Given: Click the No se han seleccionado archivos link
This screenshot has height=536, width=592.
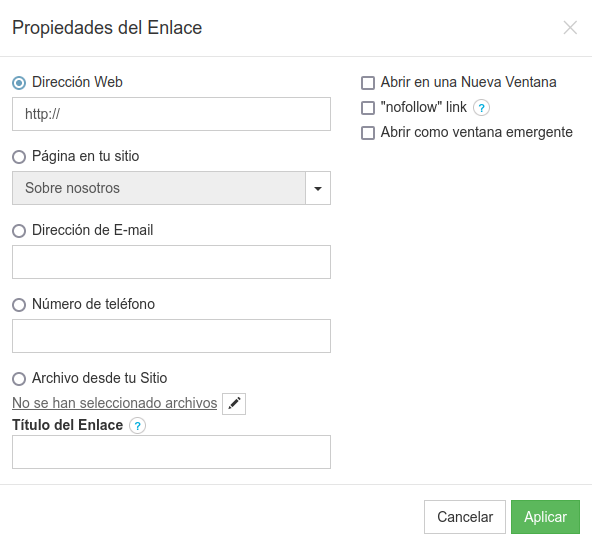Looking at the screenshot, I should click(x=114, y=403).
